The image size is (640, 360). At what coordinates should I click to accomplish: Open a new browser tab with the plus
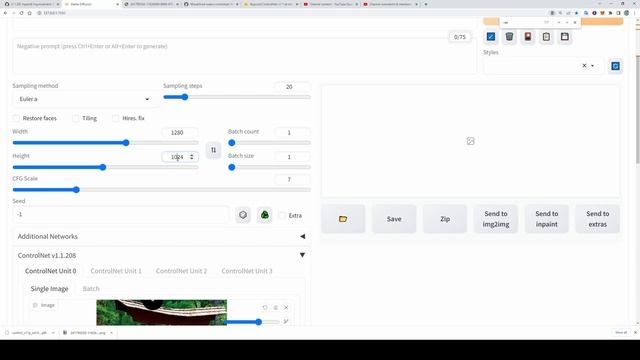coord(426,4)
